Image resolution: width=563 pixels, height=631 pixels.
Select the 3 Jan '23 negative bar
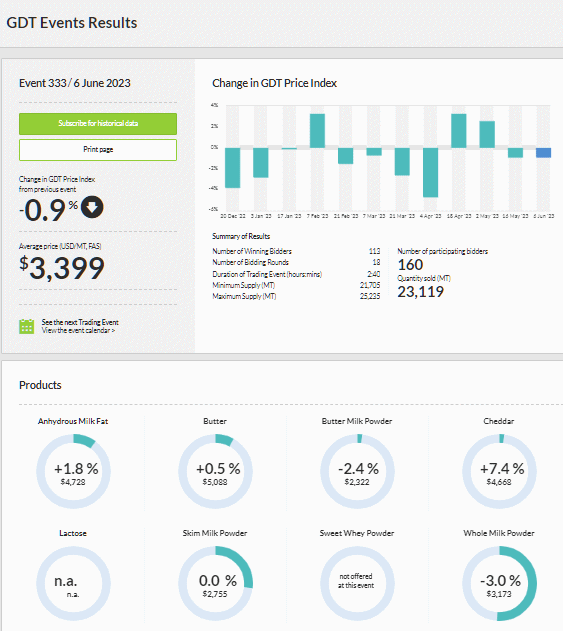pyautogui.click(x=261, y=162)
